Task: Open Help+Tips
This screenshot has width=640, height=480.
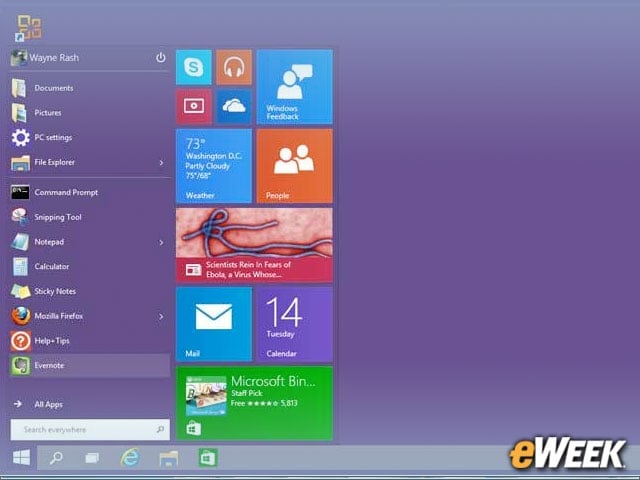Action: tap(90, 341)
